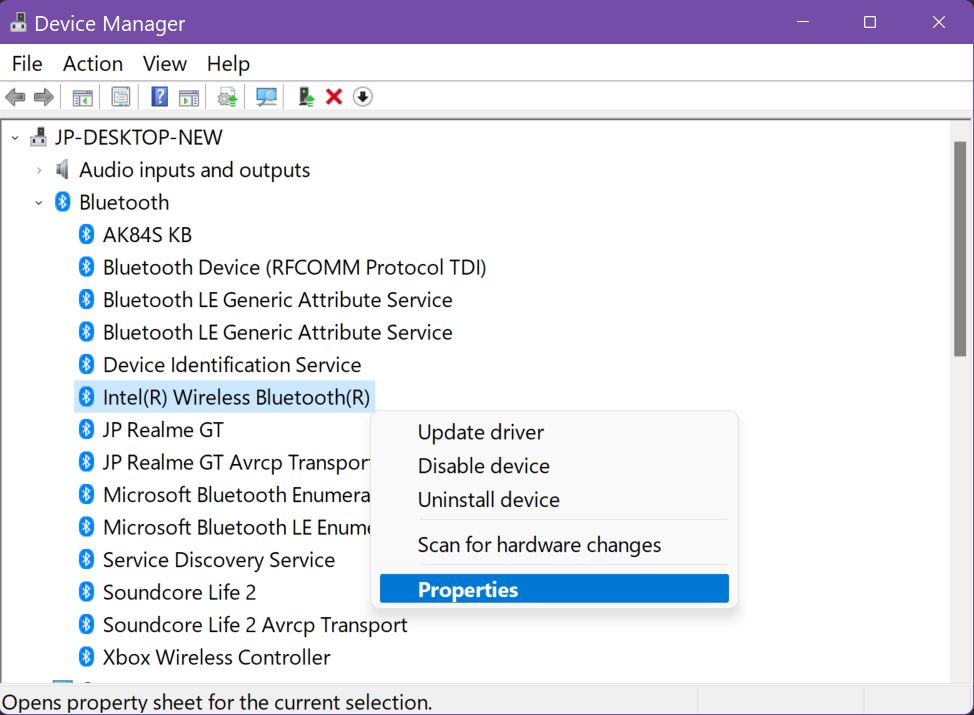Screen dimensions: 974x715
Task: Click the red X Uninstall device icon
Action: [333, 96]
